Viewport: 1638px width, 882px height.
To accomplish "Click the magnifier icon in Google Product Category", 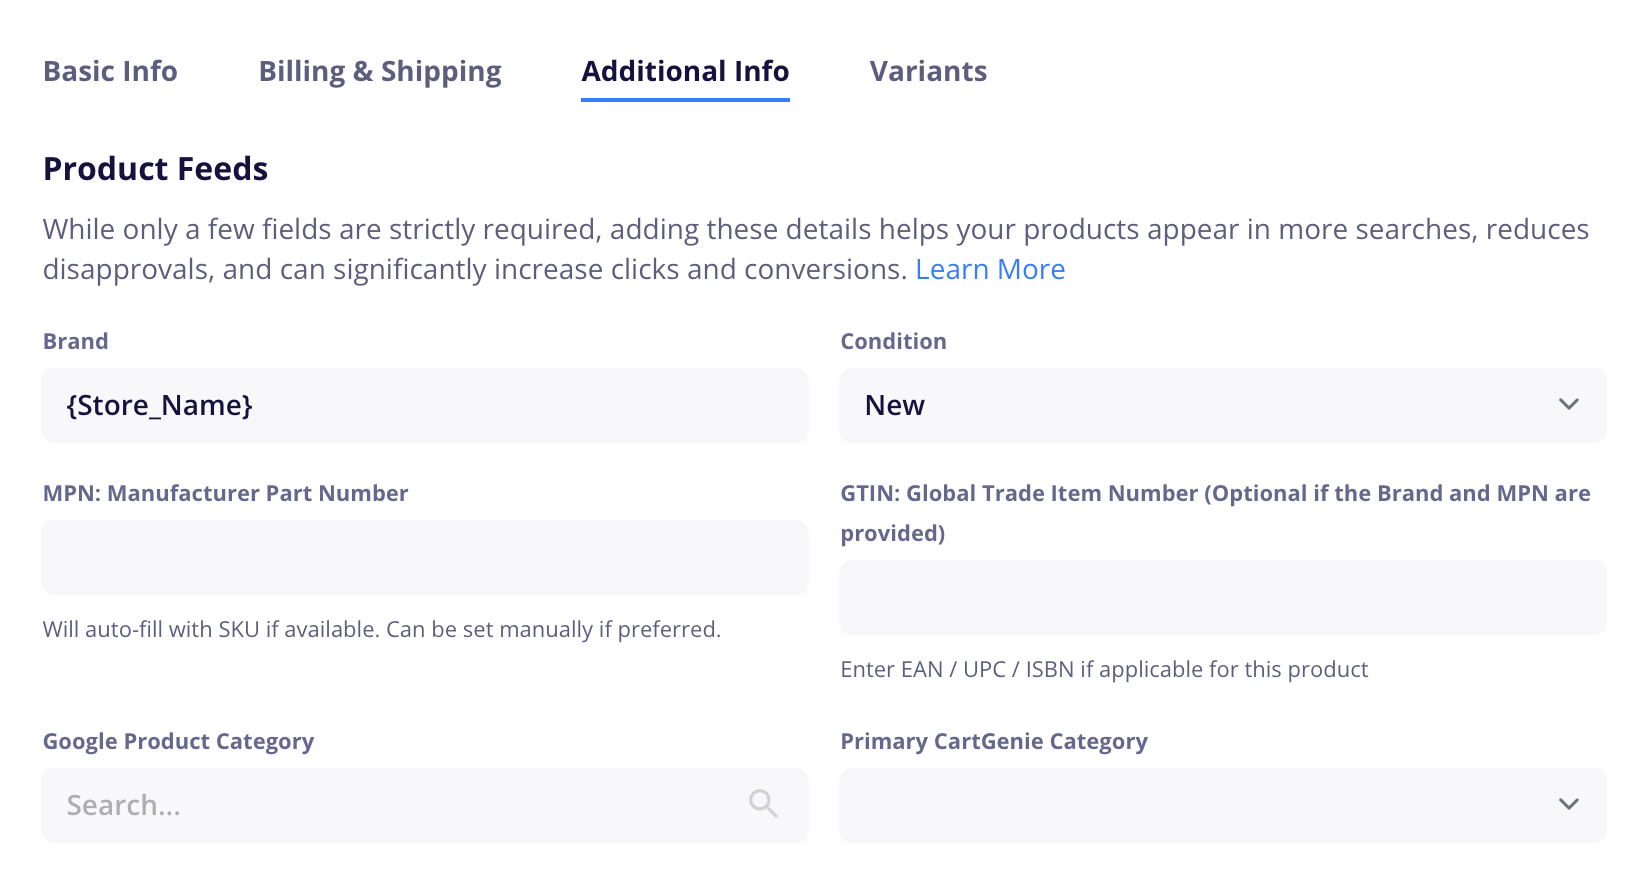I will coord(763,803).
